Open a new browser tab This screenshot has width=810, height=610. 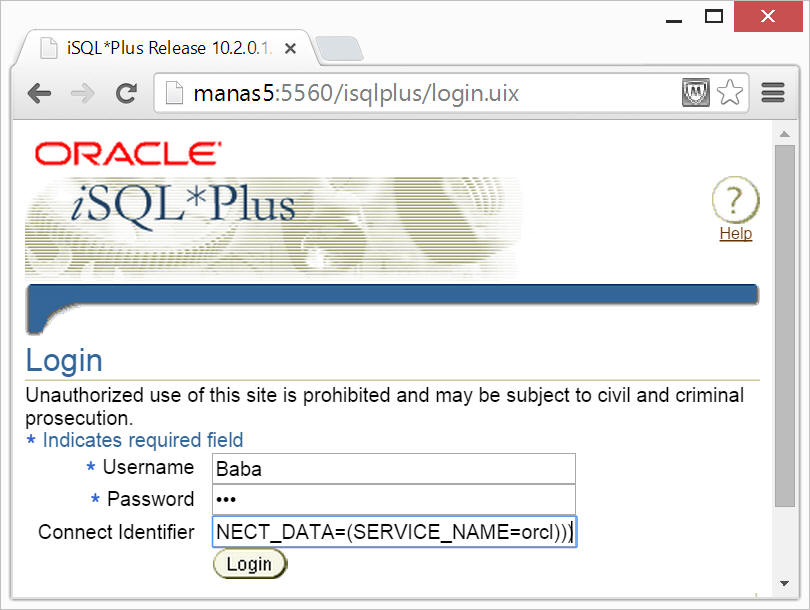click(x=338, y=48)
